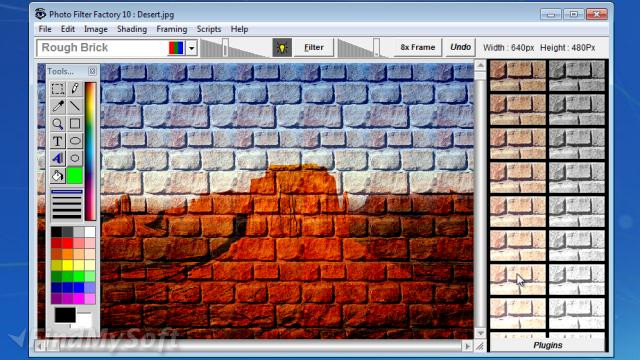This screenshot has height=360, width=640.
Task: Pick the white palette swatch in top row
Action: 90,232
